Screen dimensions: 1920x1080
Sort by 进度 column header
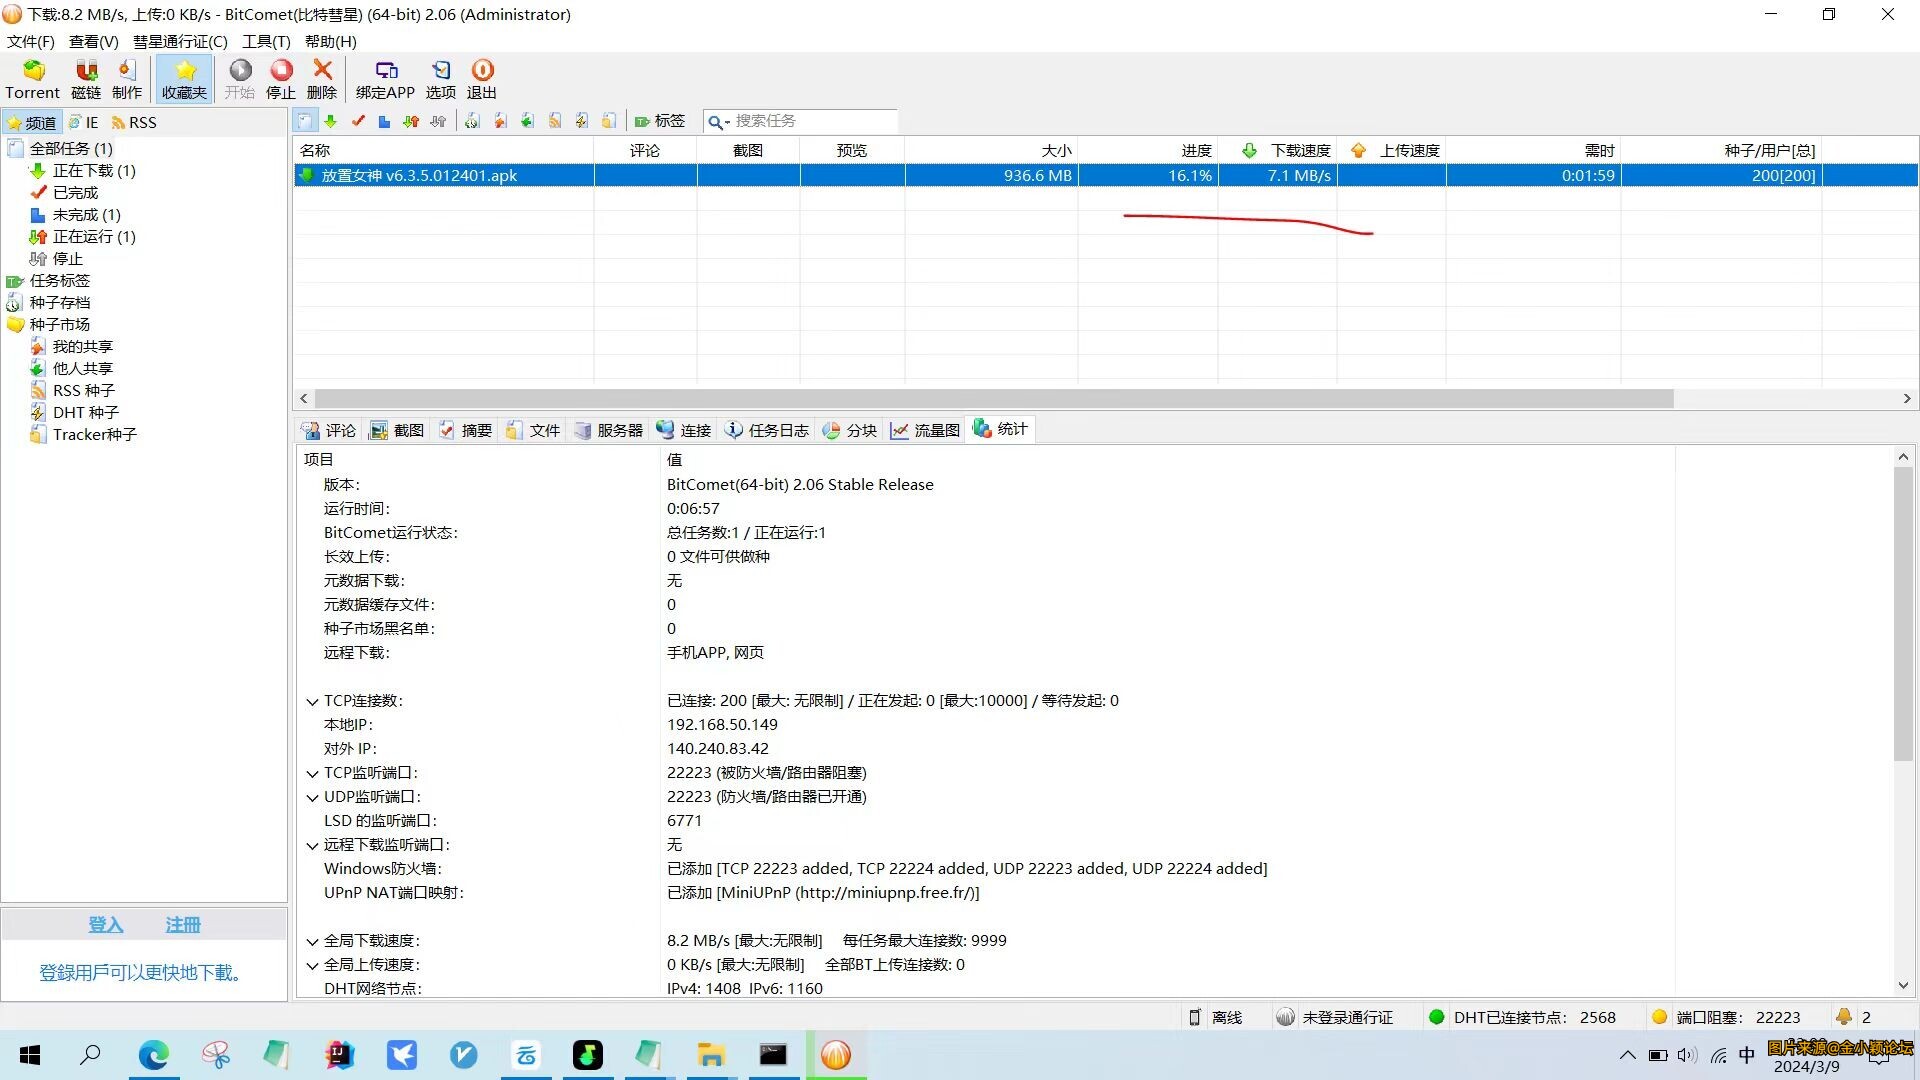coord(1148,150)
